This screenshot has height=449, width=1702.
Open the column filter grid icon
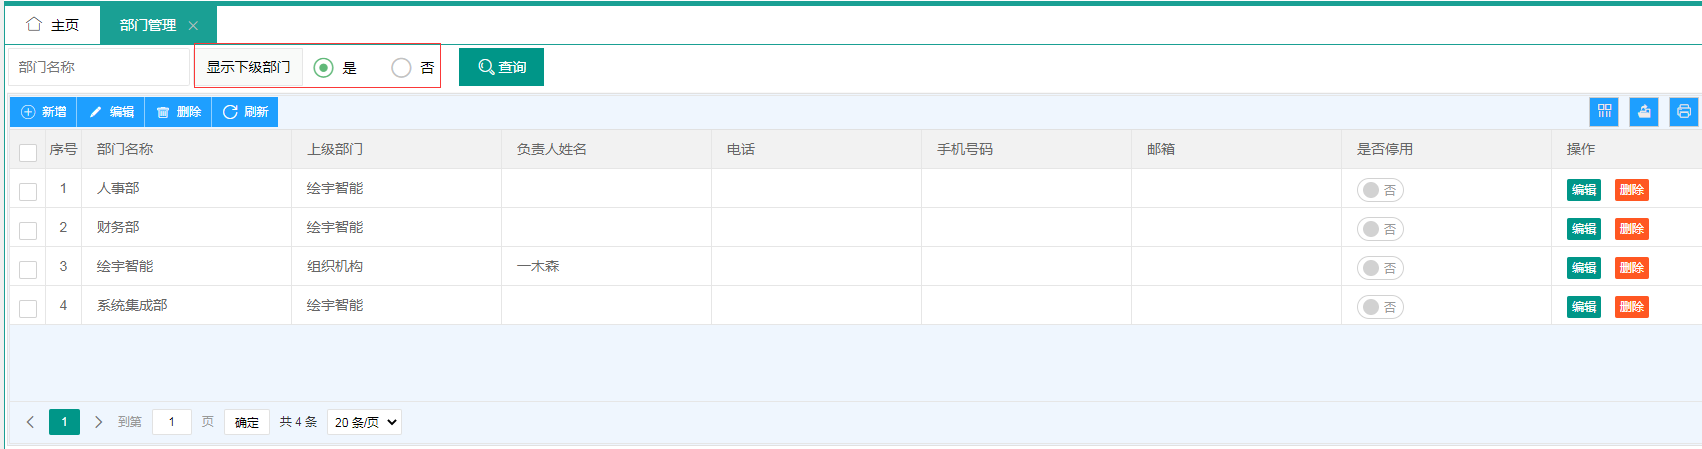pos(1604,112)
